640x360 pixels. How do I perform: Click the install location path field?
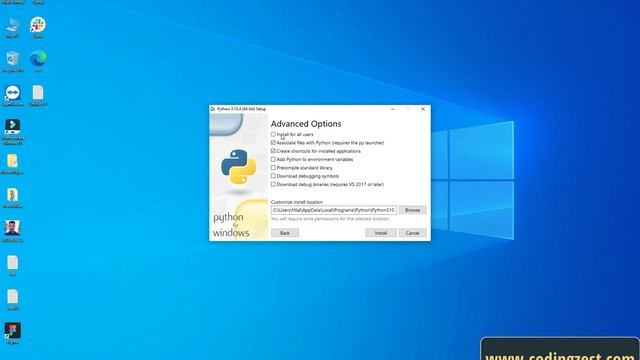(x=333, y=210)
